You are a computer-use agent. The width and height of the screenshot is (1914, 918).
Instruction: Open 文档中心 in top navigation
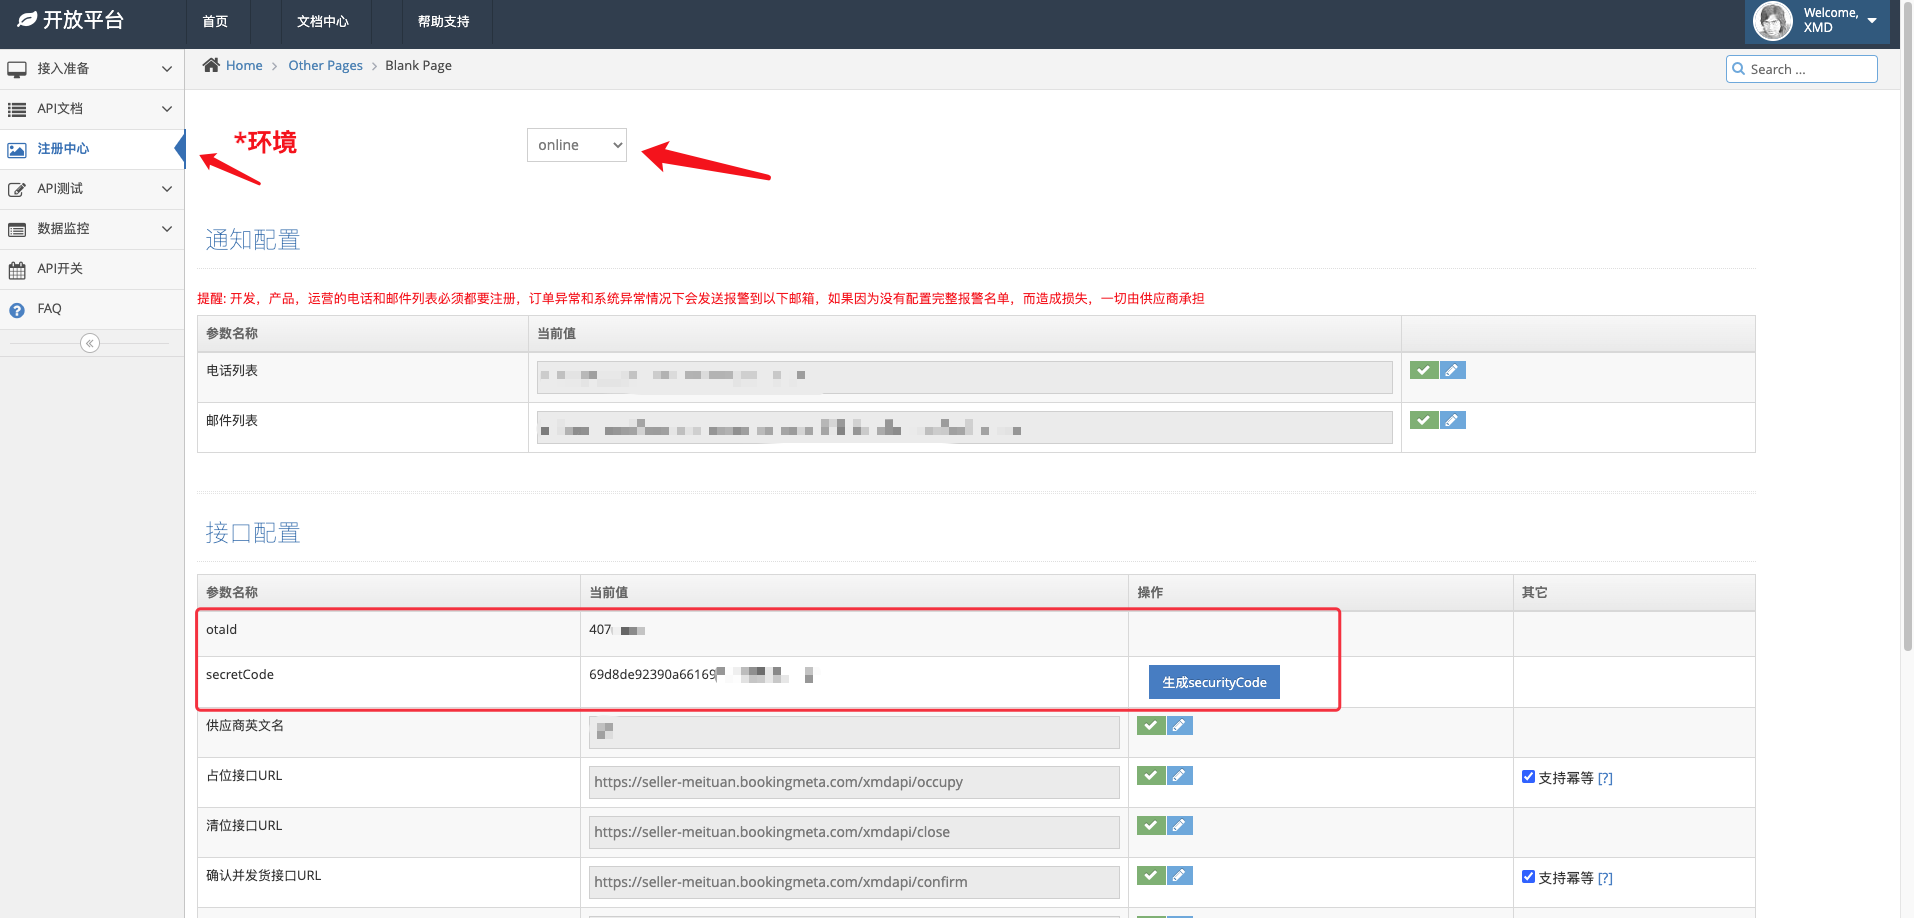[322, 22]
